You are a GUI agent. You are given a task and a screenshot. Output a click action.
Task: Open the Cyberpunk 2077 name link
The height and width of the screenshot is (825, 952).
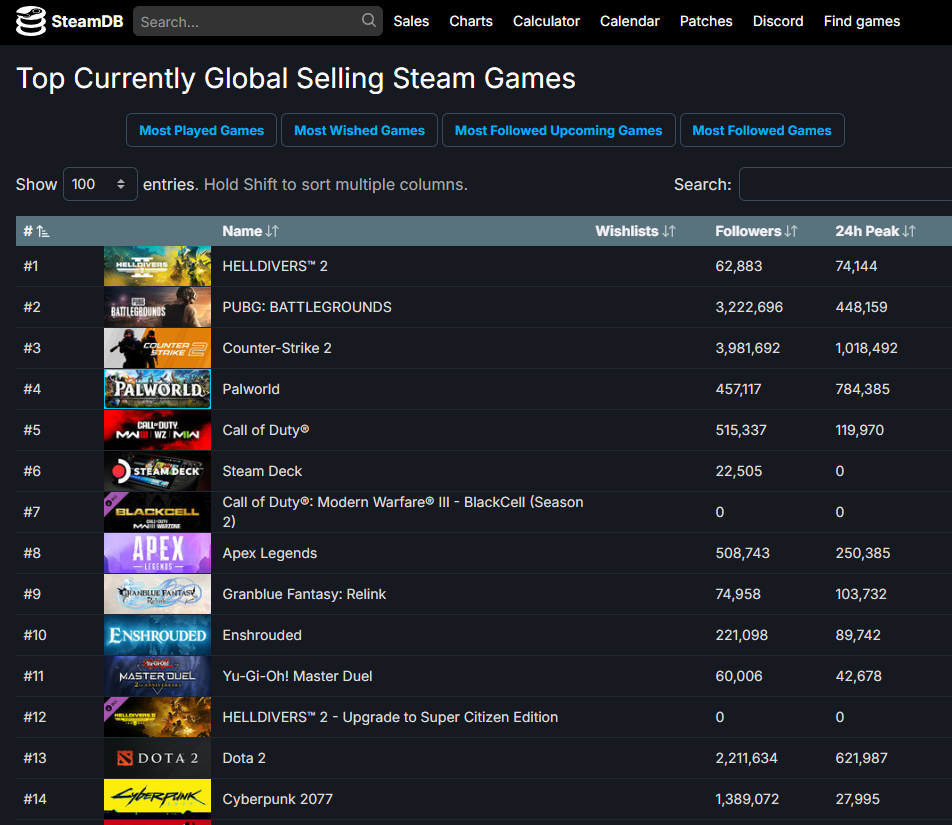(x=277, y=799)
